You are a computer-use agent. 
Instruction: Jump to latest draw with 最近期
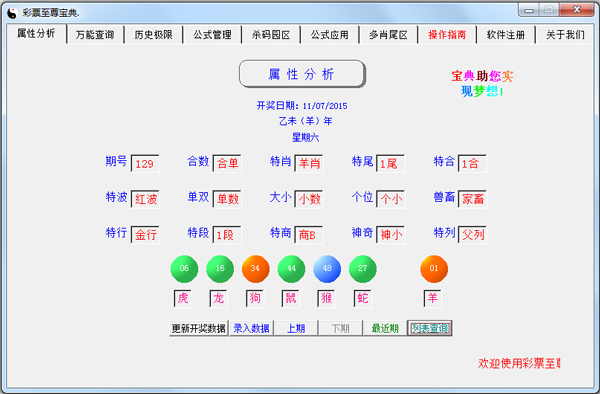point(385,328)
